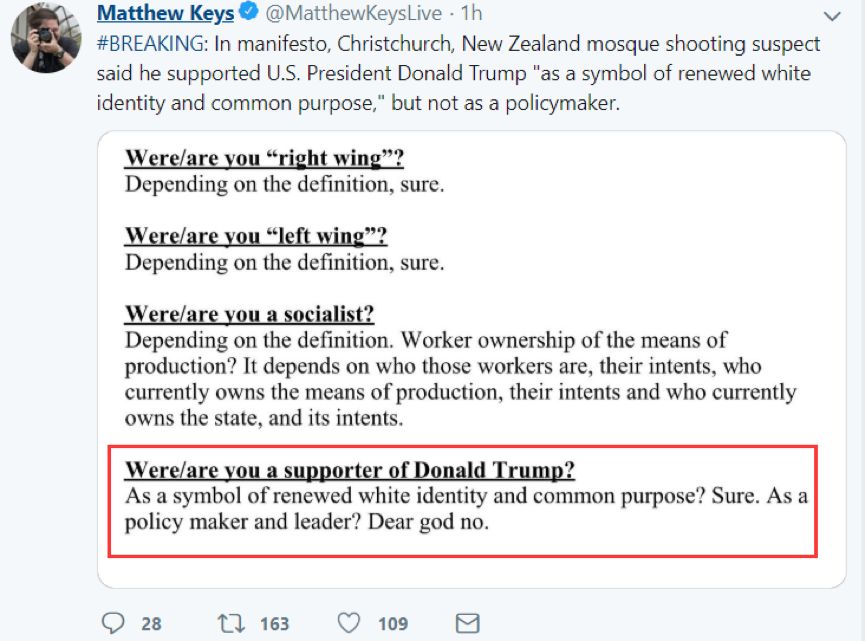Click the envelope direct message icon

click(467, 623)
